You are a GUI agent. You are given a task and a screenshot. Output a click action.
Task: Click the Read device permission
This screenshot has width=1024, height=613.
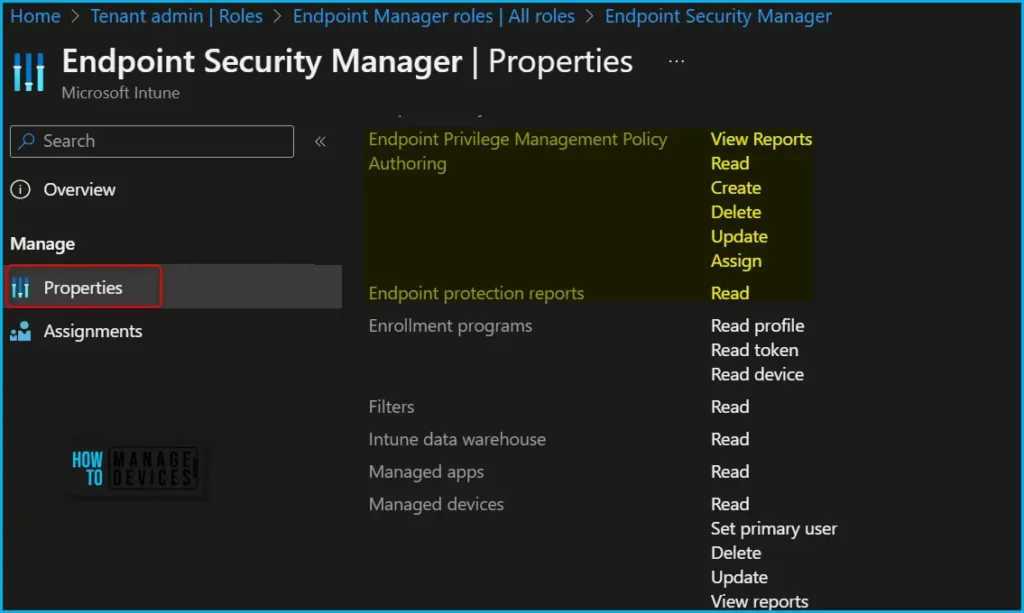(x=757, y=375)
